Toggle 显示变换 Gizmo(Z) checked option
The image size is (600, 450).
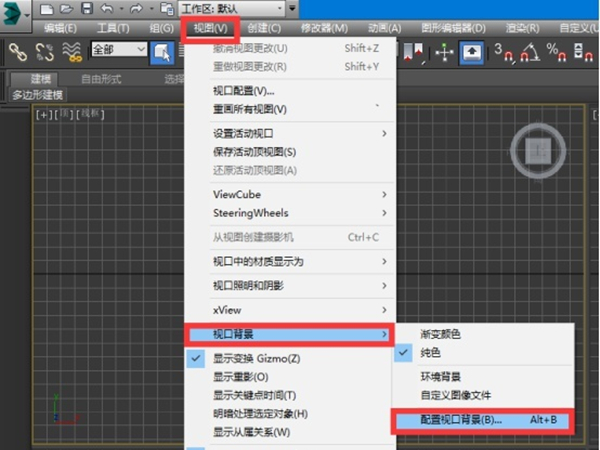tap(256, 358)
